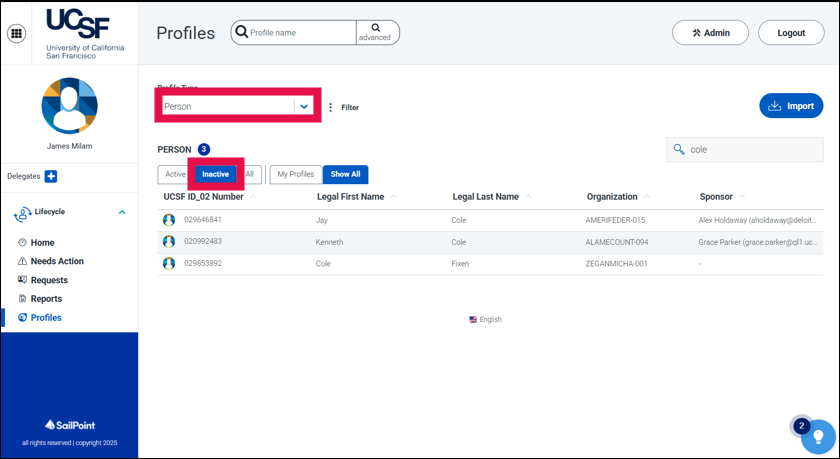Open advanced search

(x=375, y=33)
